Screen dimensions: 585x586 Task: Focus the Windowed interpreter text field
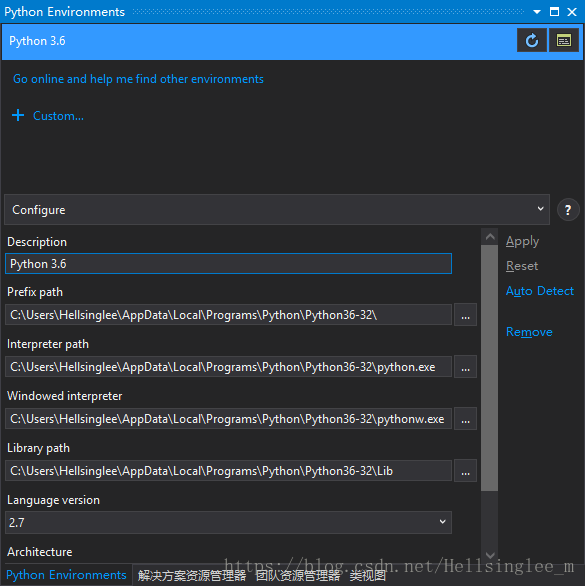(x=228, y=419)
